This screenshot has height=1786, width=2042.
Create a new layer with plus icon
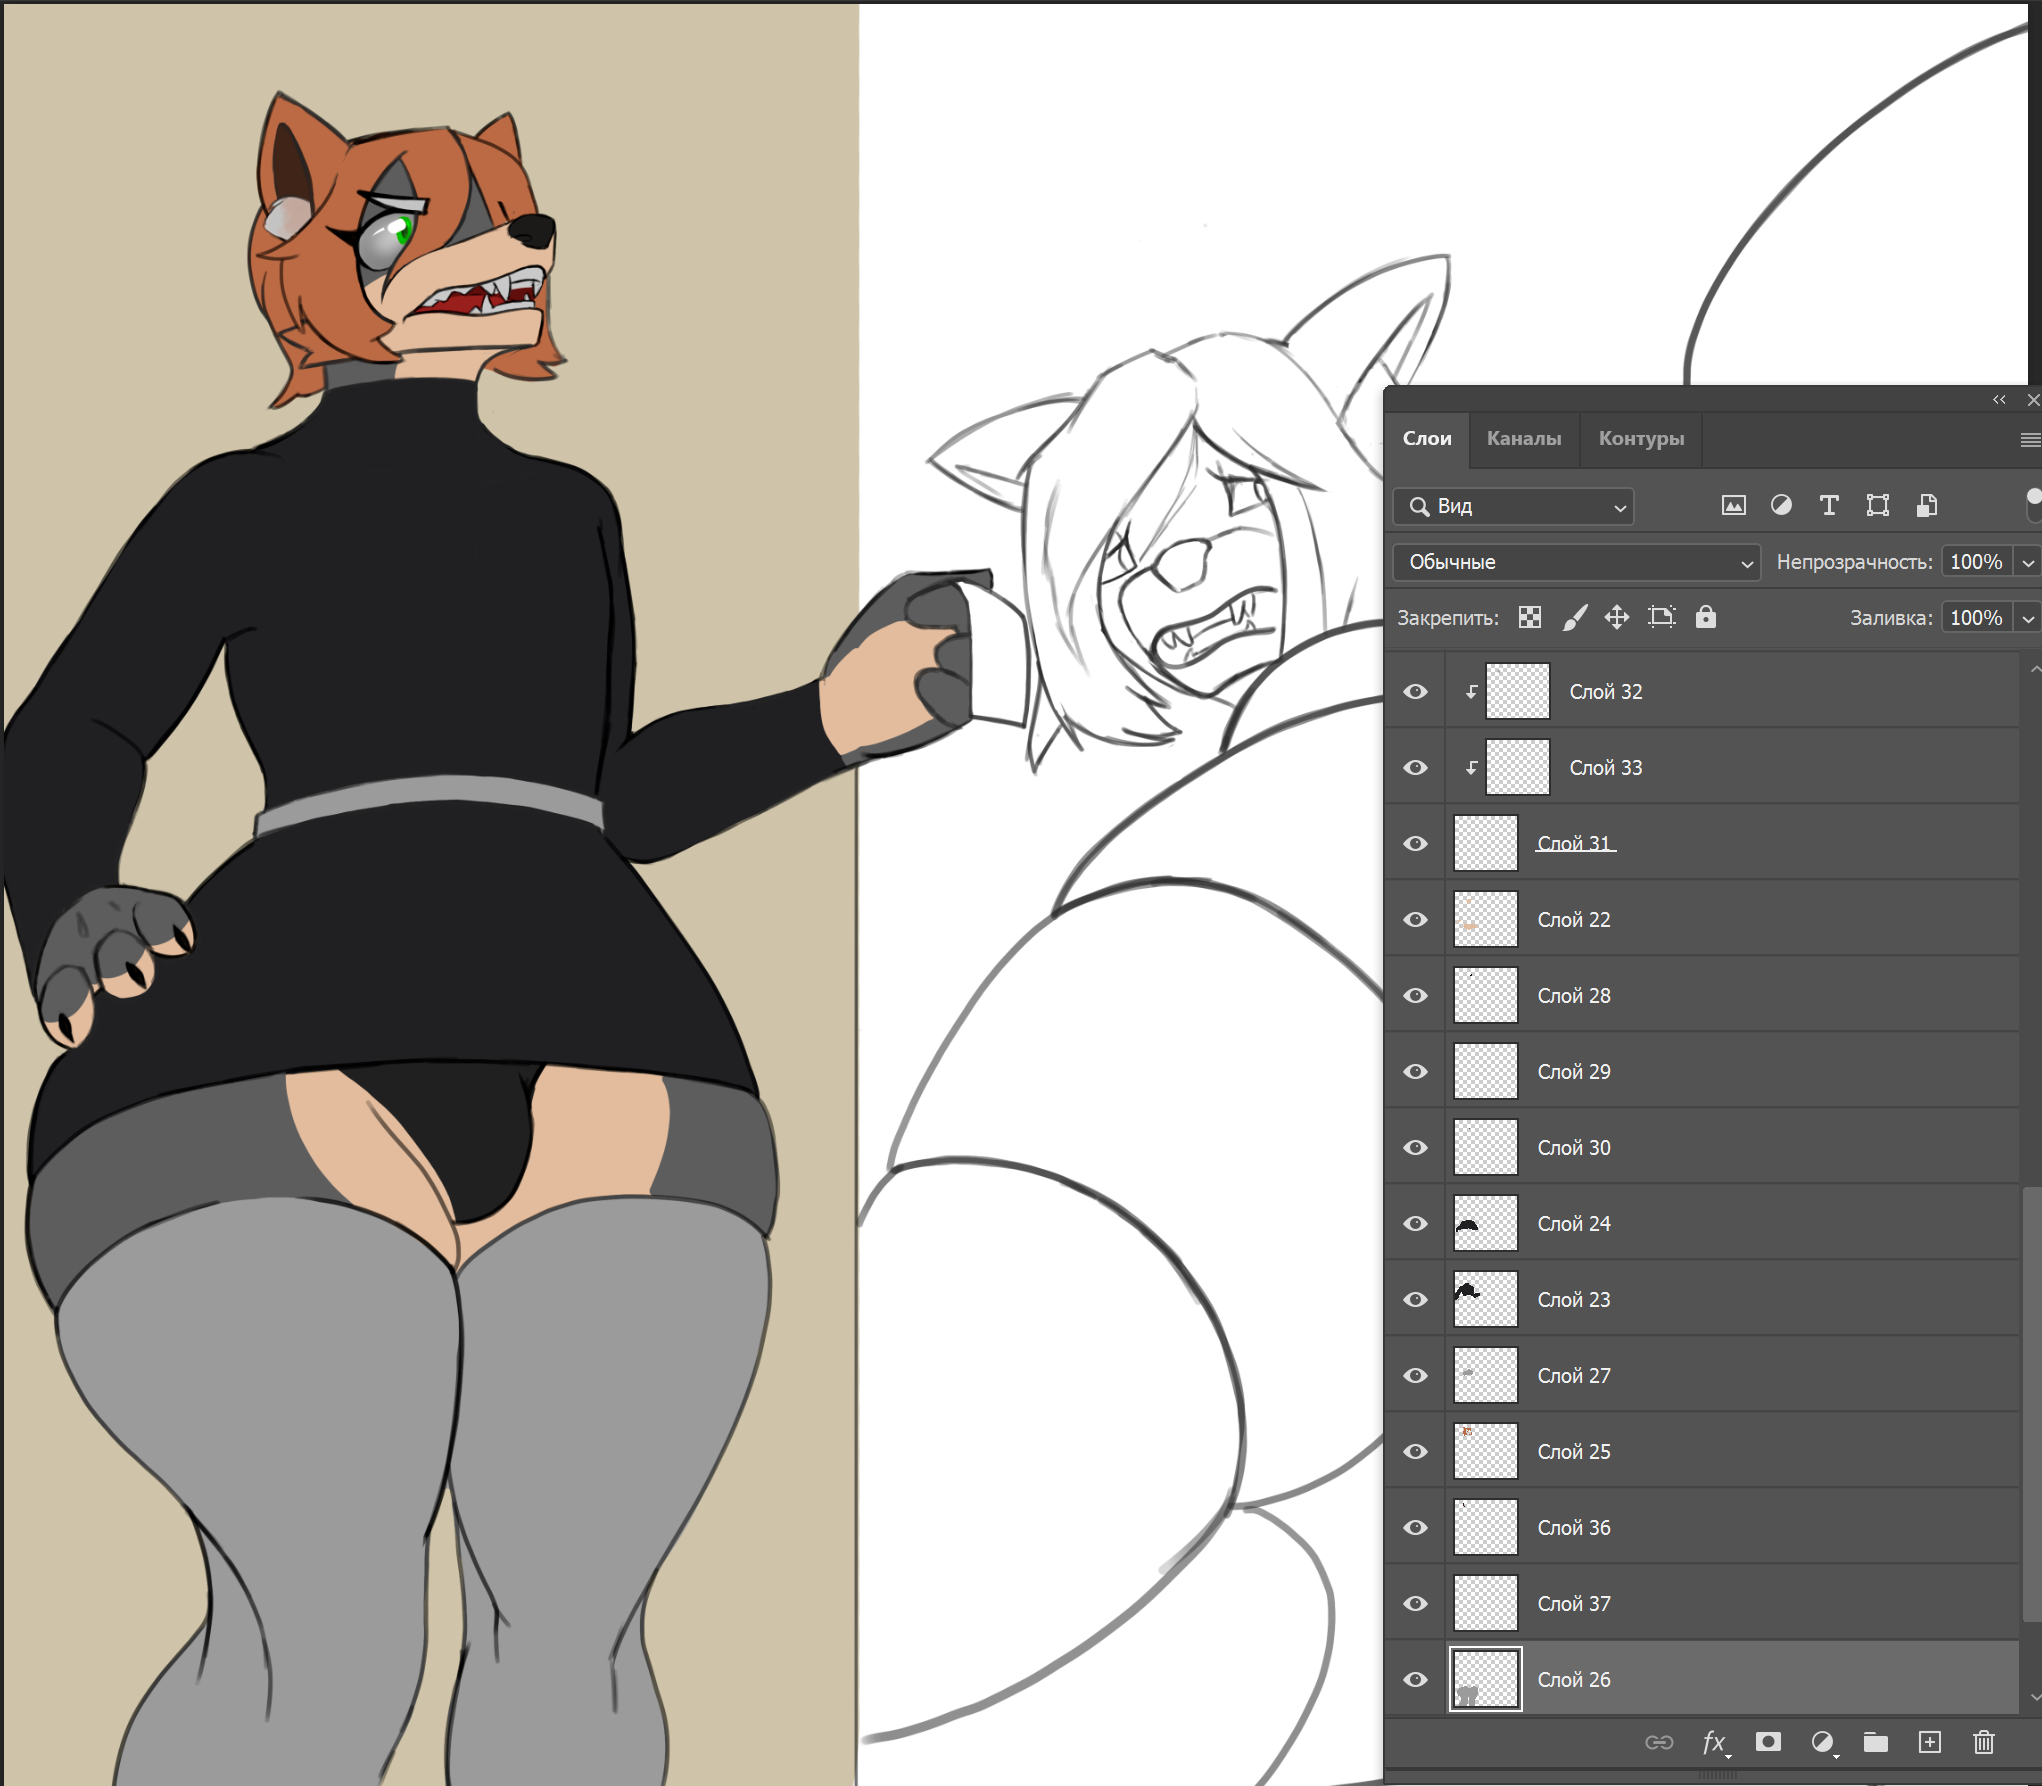1930,1742
